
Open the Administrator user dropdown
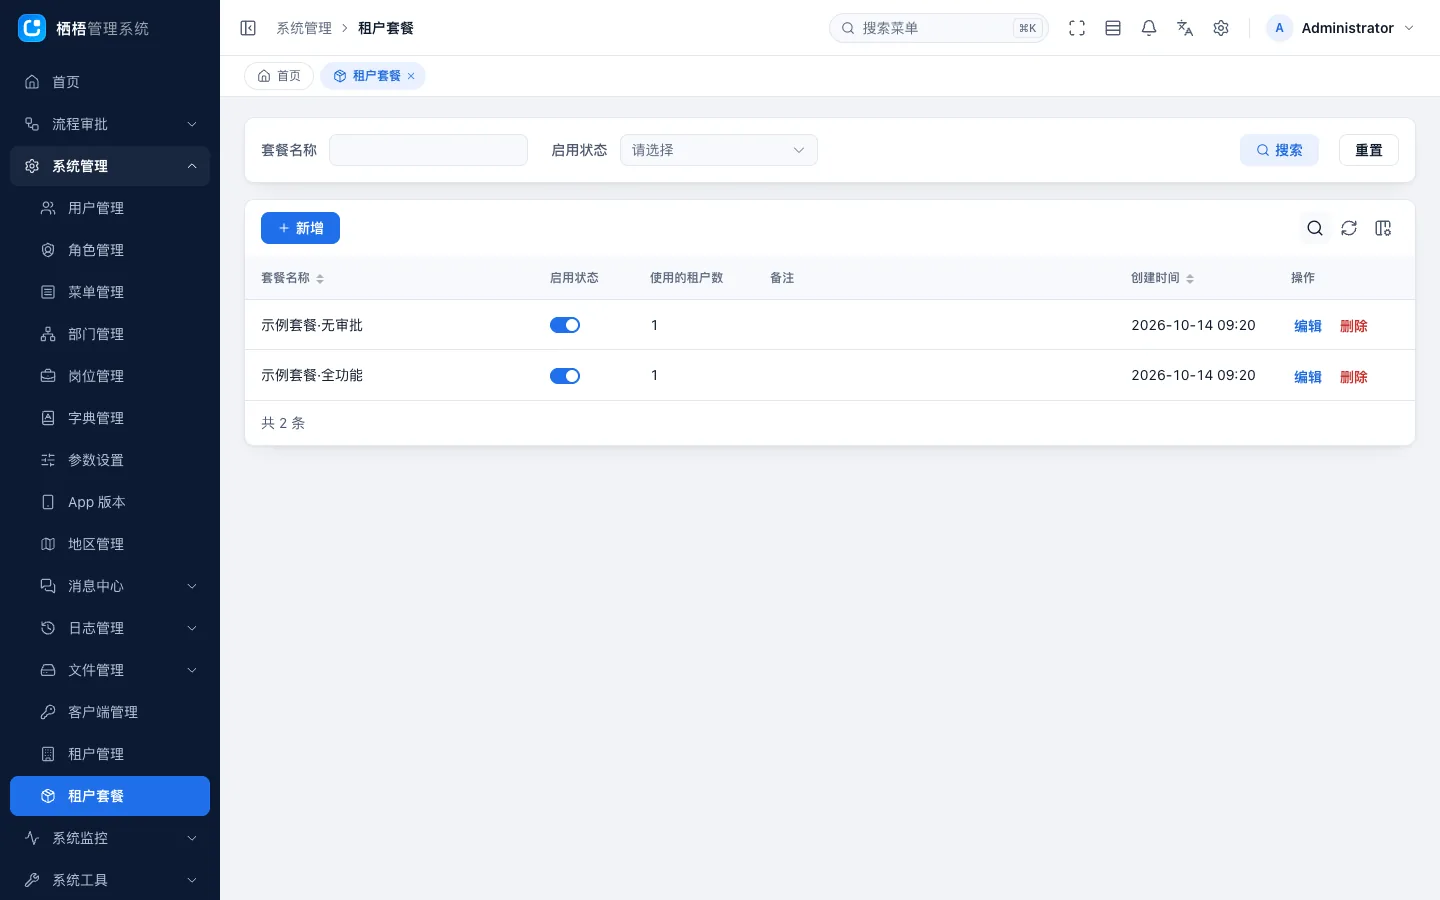click(1342, 28)
